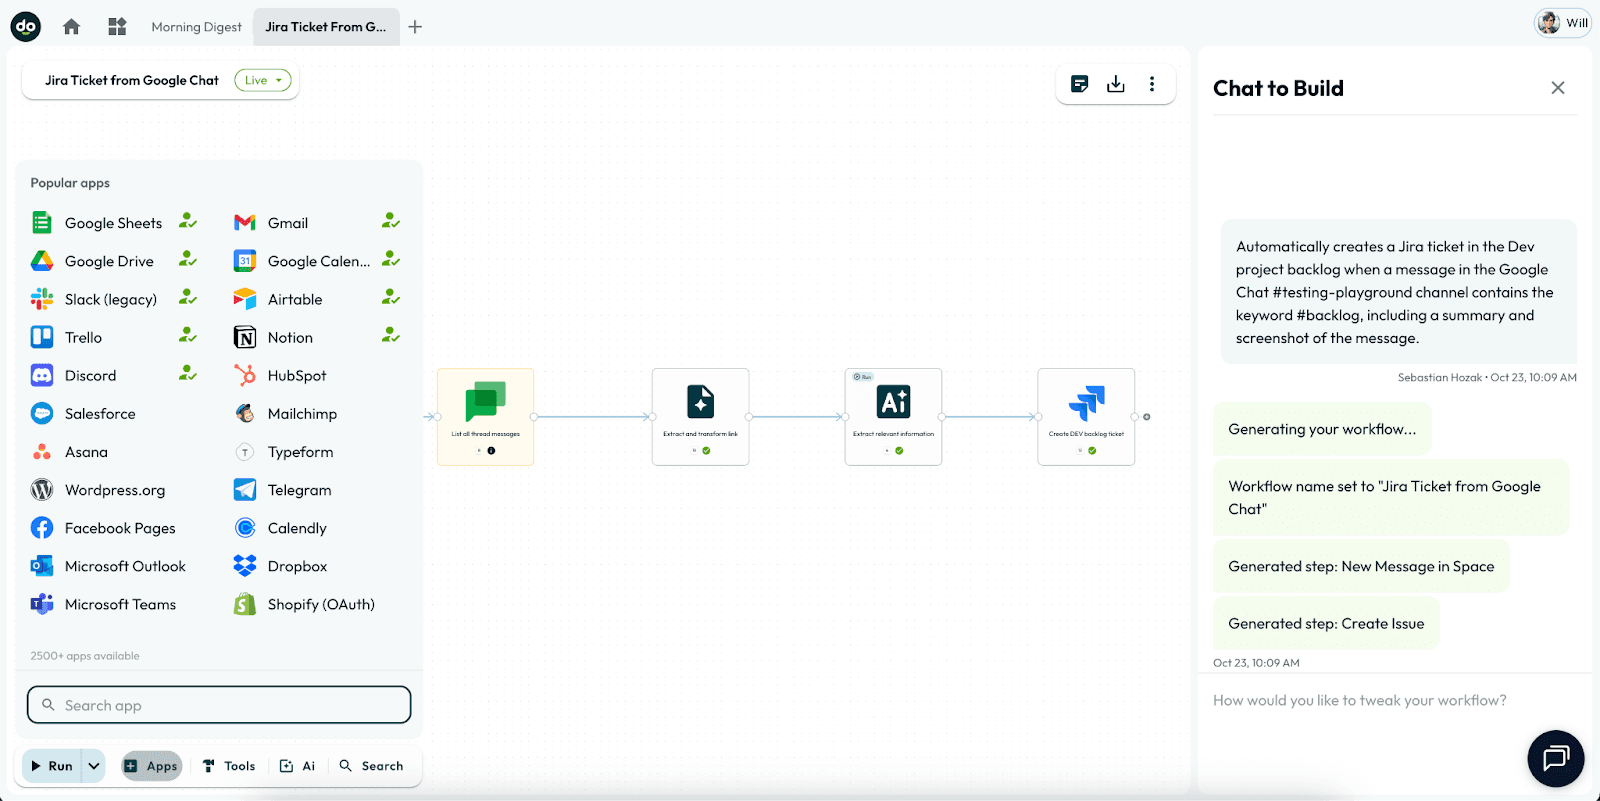Open the dashboard grid icon

[117, 27]
